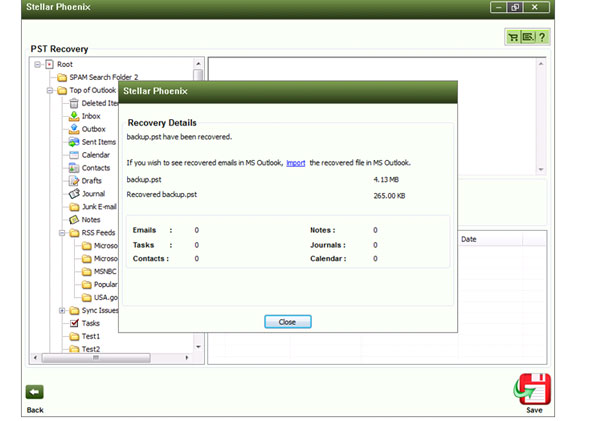Click the Contacts card icon
Screen dimensions: 590x421
point(74,168)
